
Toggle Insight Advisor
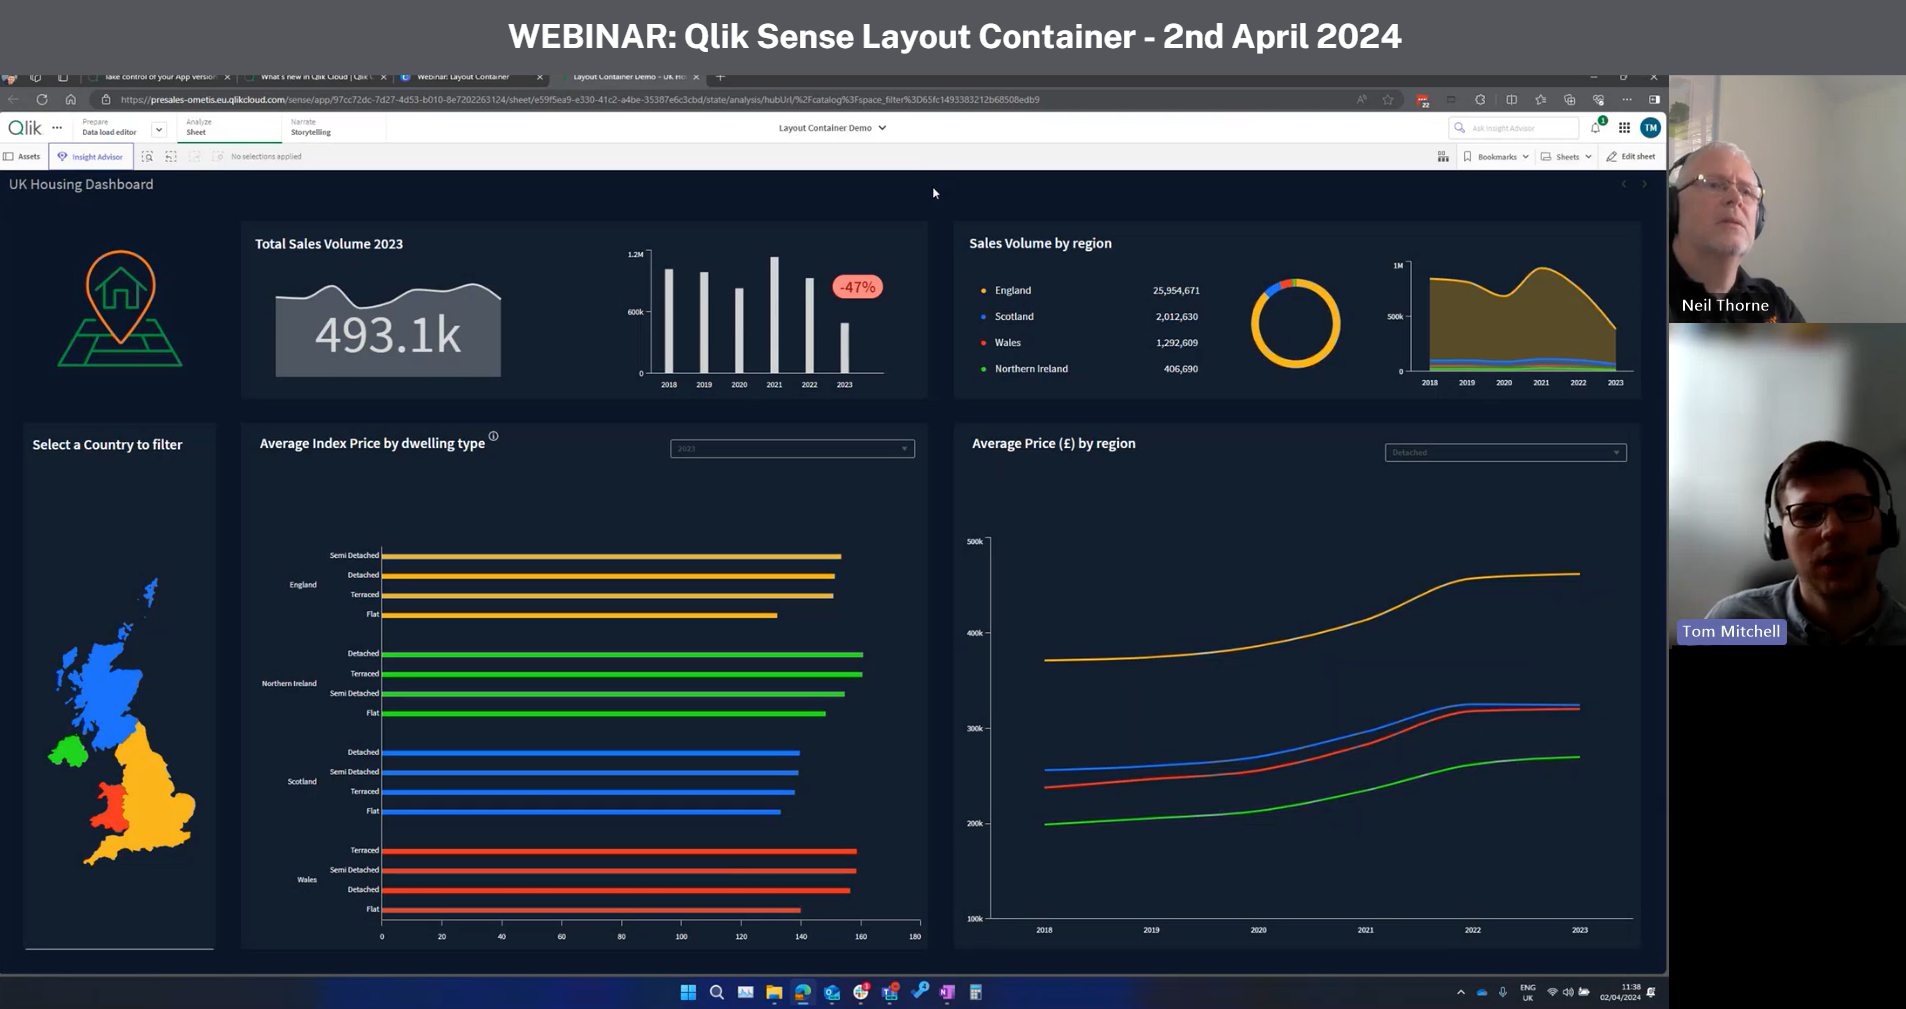[x=90, y=157]
